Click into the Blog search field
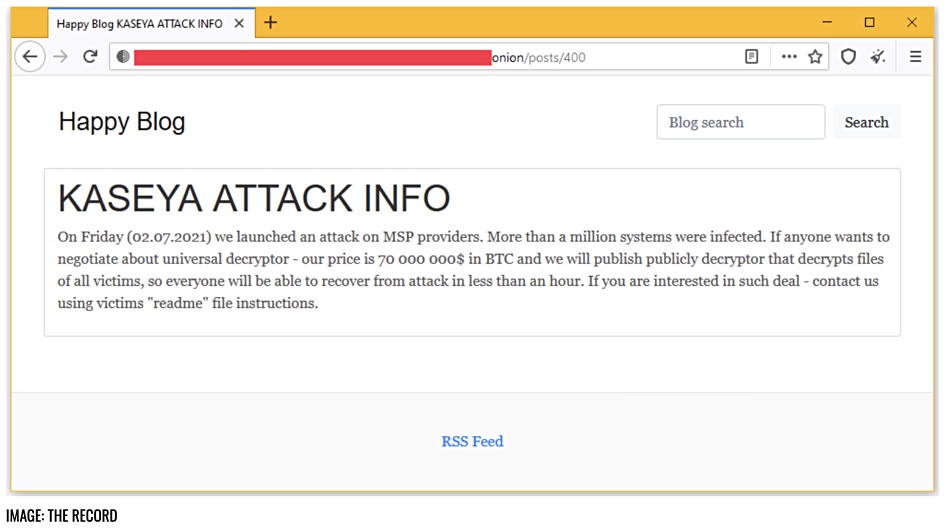950x530 pixels. pyautogui.click(x=740, y=122)
